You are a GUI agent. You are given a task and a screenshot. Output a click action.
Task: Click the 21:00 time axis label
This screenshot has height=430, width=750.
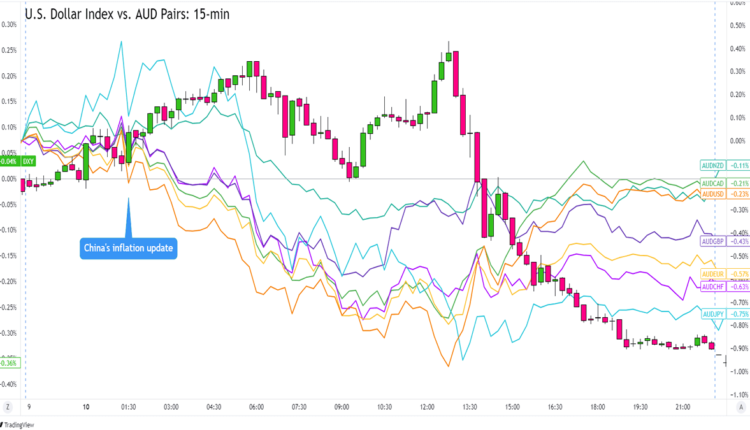click(x=682, y=407)
